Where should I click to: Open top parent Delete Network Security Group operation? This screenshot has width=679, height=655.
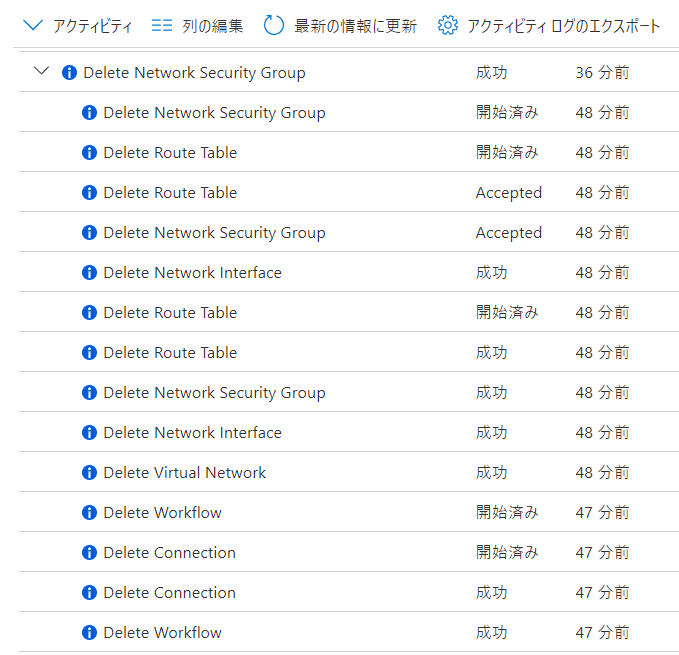(194, 73)
